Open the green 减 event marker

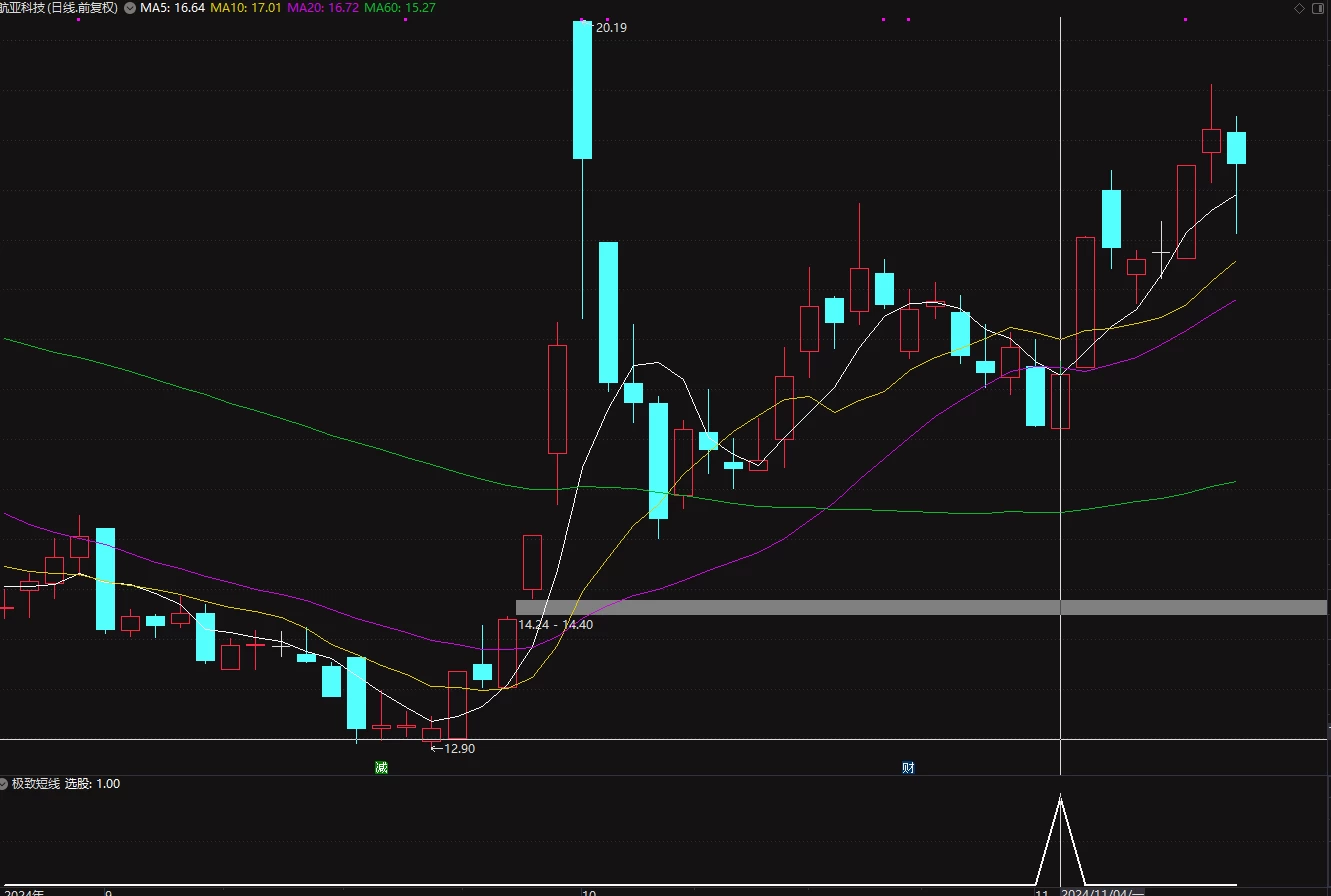(x=381, y=768)
